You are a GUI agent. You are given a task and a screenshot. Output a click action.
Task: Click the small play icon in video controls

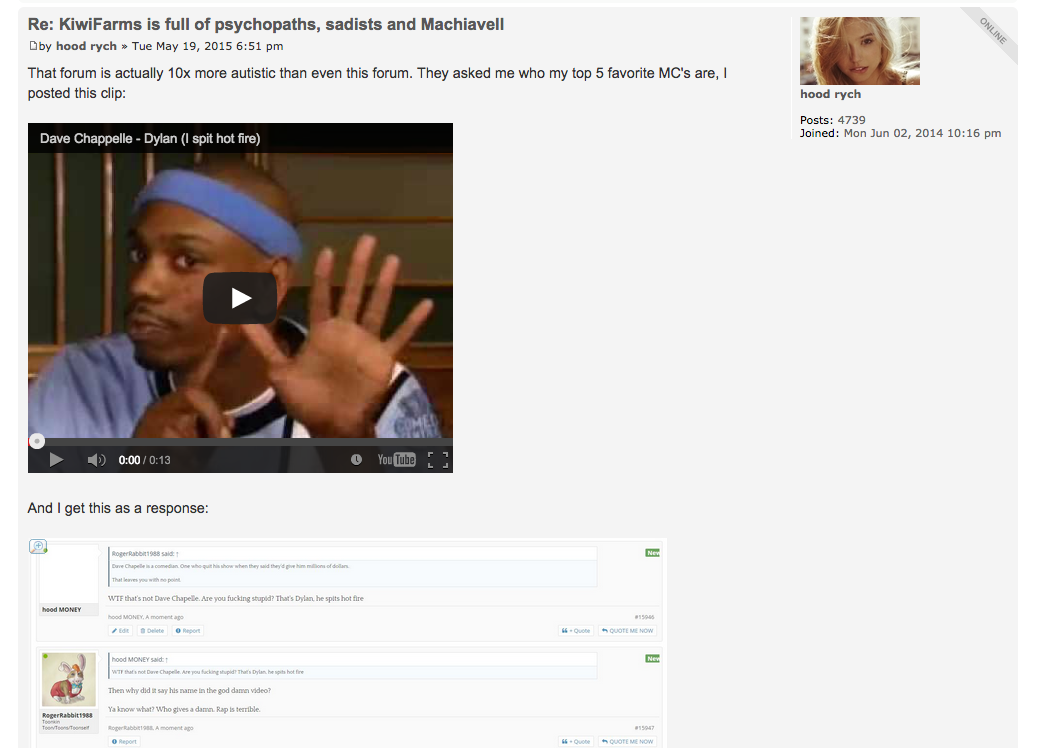(56, 459)
